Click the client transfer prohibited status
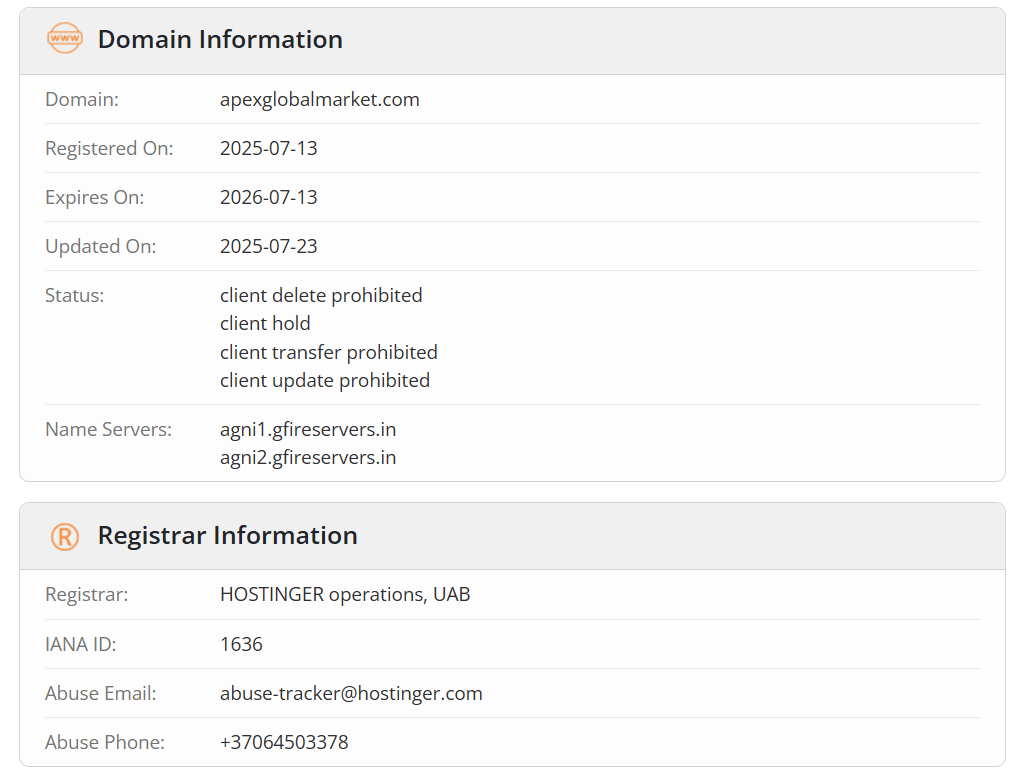 pos(329,352)
